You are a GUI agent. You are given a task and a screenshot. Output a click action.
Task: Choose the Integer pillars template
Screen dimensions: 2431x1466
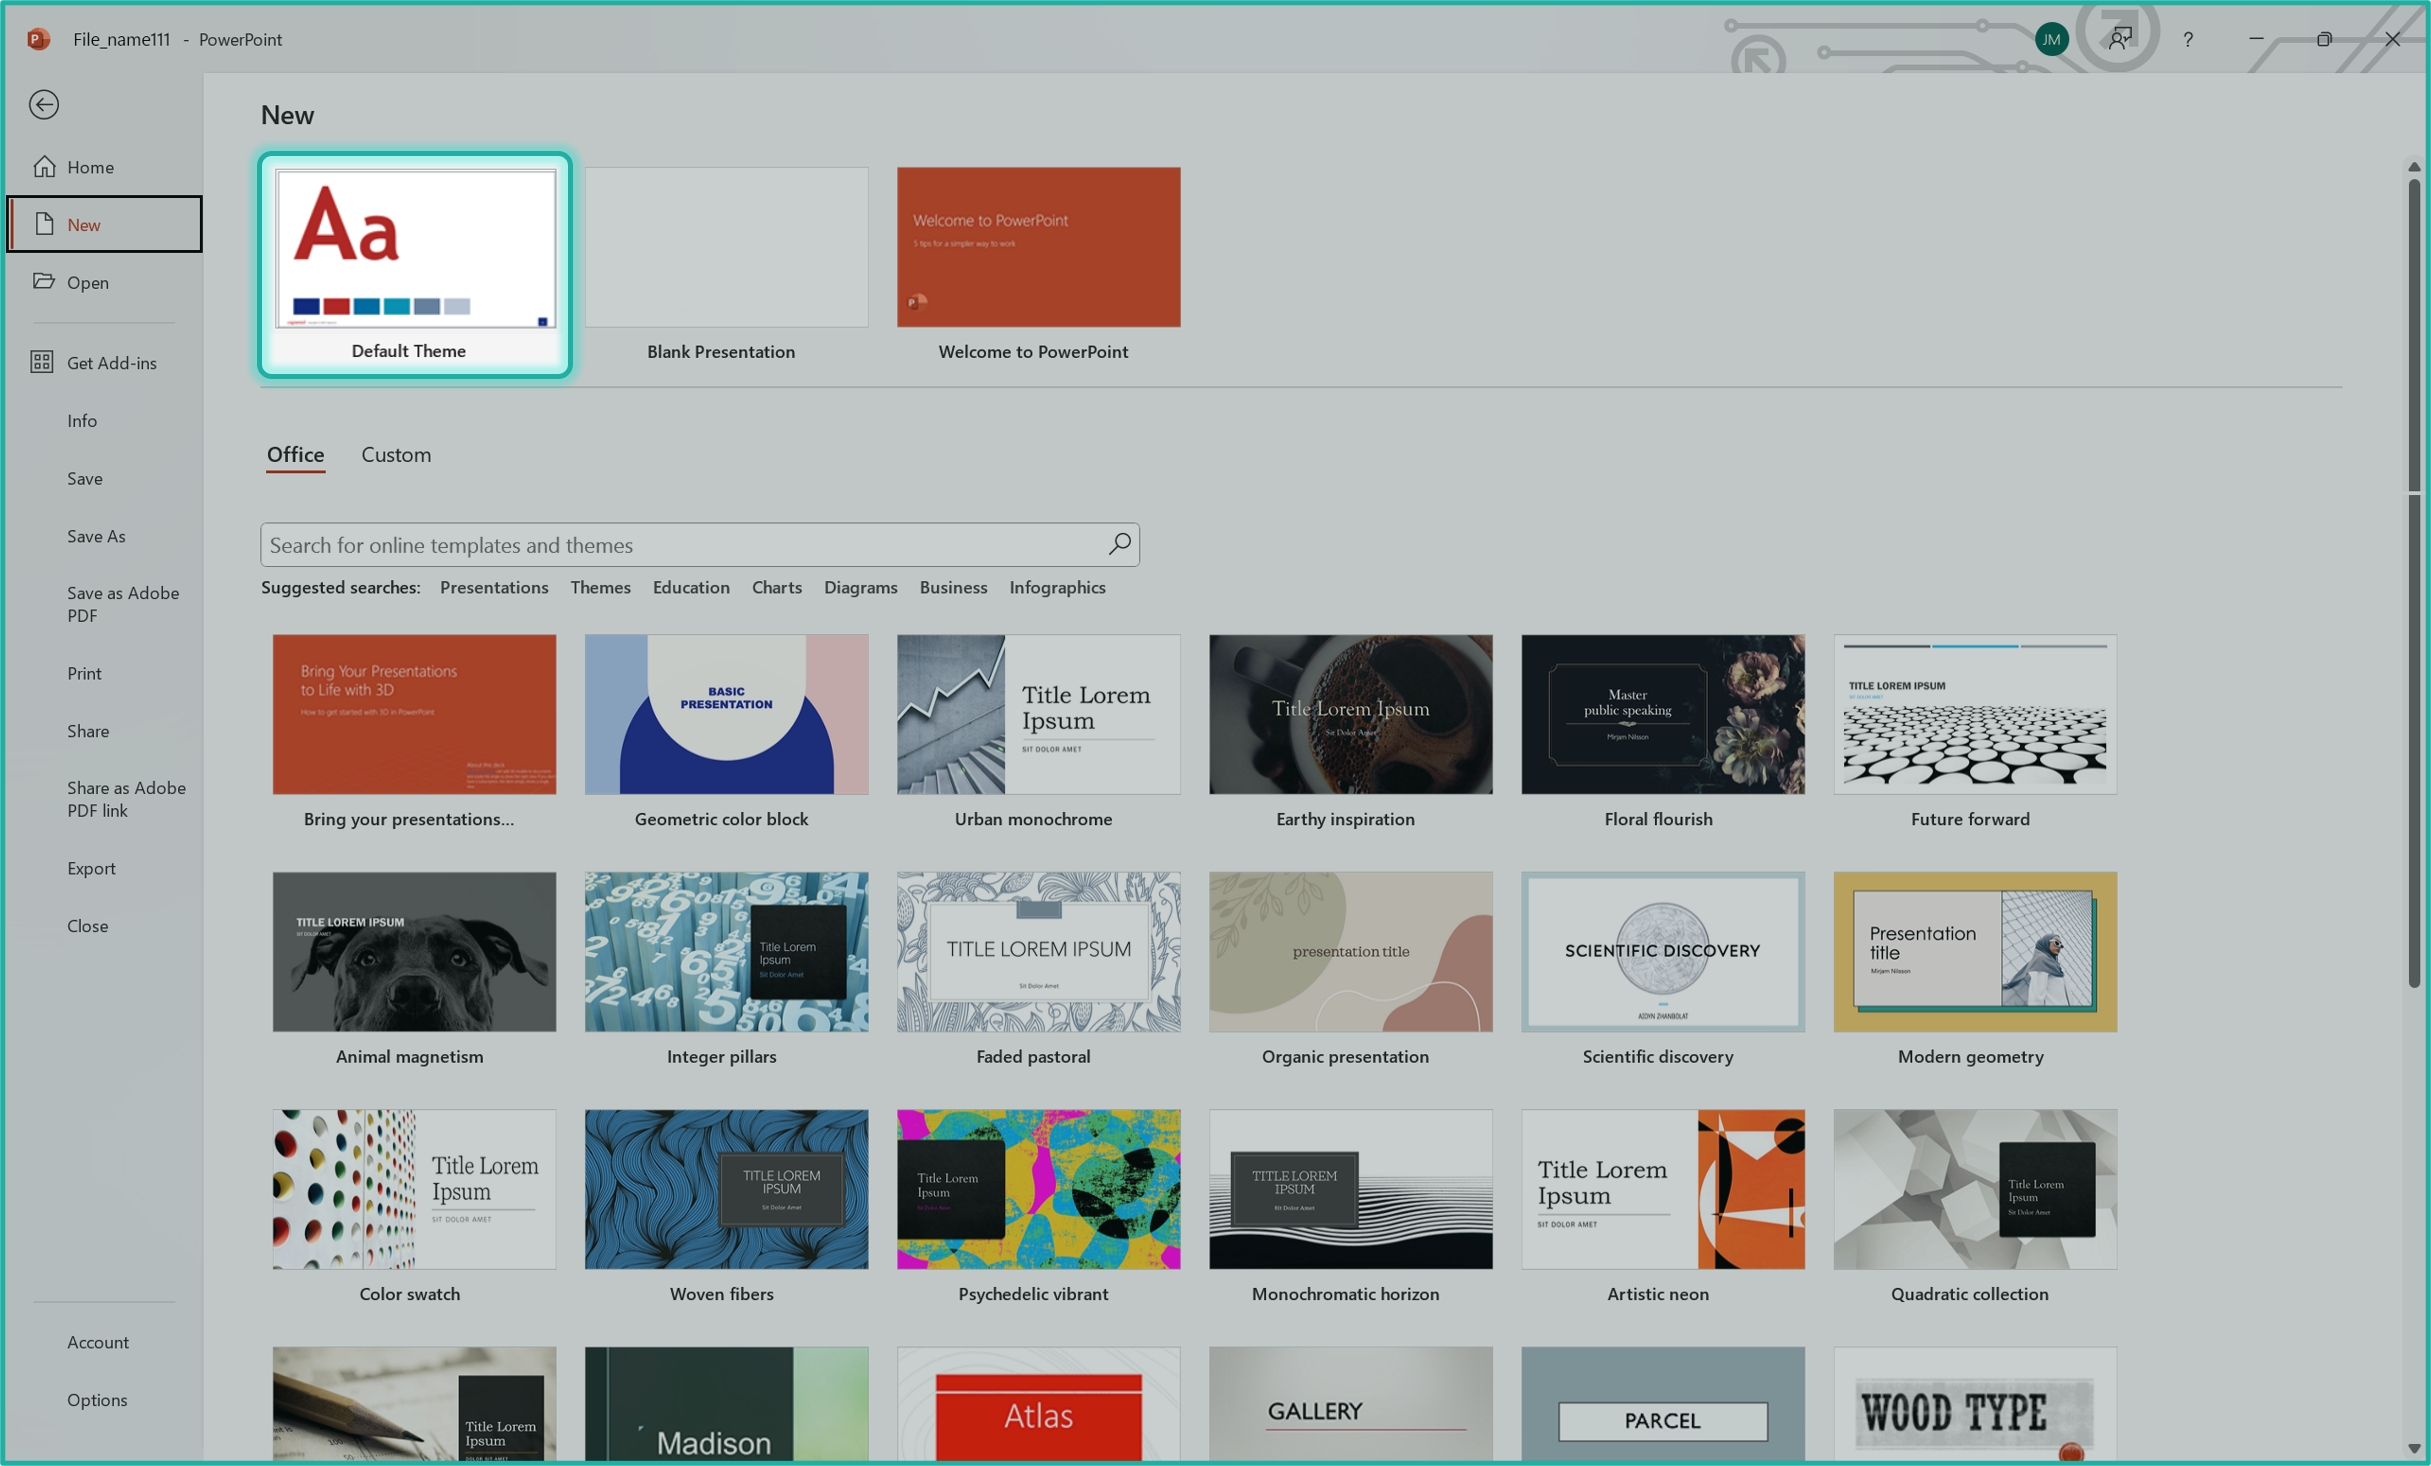(x=726, y=951)
